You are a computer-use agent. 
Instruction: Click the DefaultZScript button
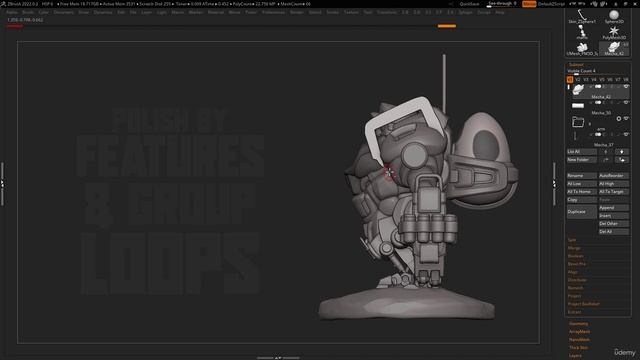click(x=551, y=4)
